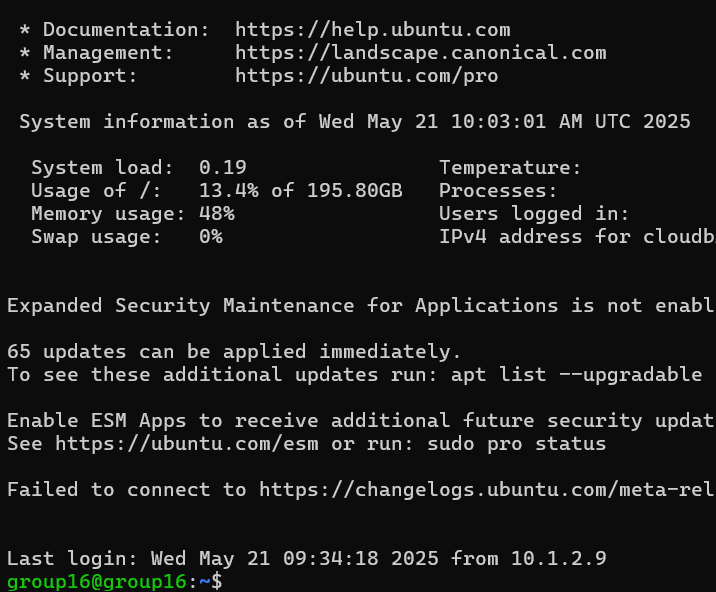The width and height of the screenshot is (716, 592).
Task: Click the 13.4% of 195.80GB disk usage text
Action: click(x=301, y=190)
